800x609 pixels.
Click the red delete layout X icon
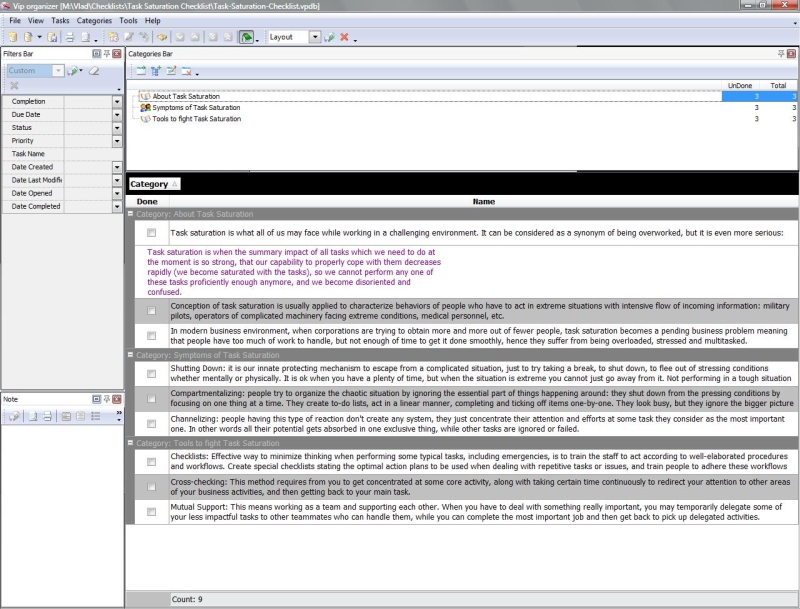pyautogui.click(x=344, y=37)
